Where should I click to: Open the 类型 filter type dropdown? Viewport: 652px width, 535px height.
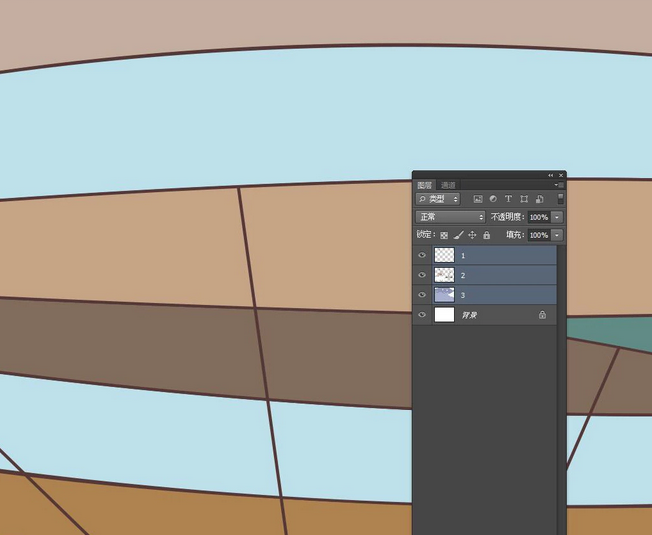coord(438,199)
